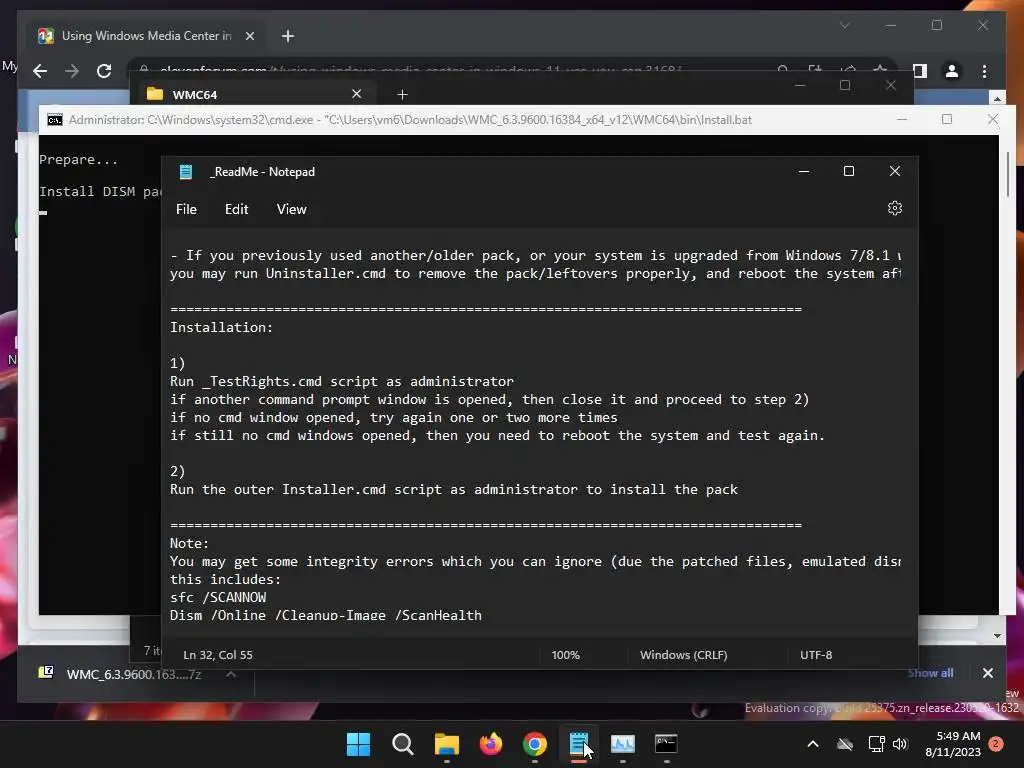Go back in Chrome browser
This screenshot has height=768, width=1024.
pos(40,71)
